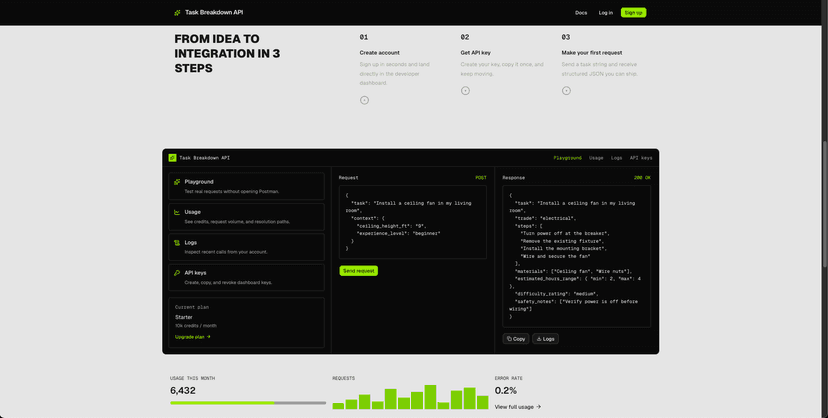Switch to the Usage tab in dashboard header
Image resolution: width=828 pixels, height=418 pixels.
[596, 158]
